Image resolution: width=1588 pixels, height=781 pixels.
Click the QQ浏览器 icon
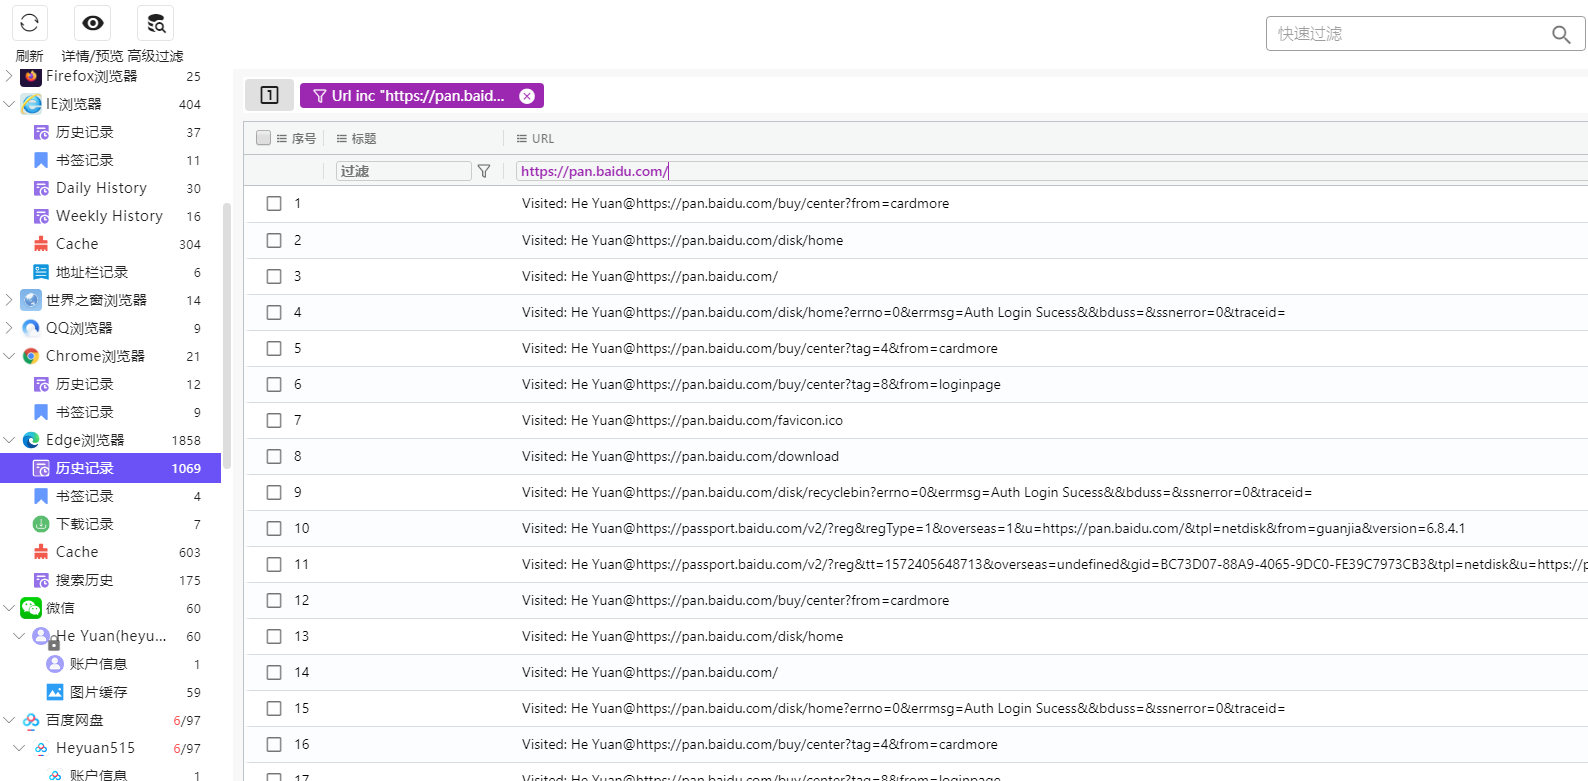(x=31, y=328)
